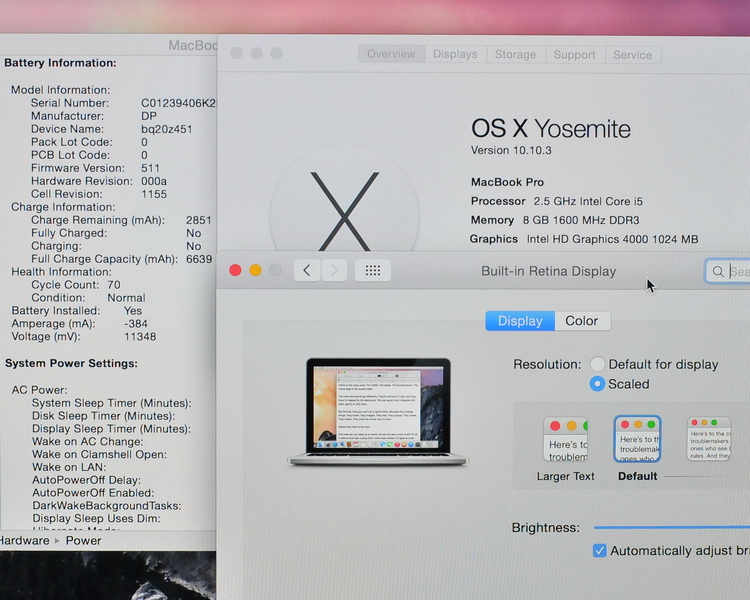This screenshot has width=750, height=600.
Task: Click the battery Serial Number value C01239406K2
Action: coord(178,103)
